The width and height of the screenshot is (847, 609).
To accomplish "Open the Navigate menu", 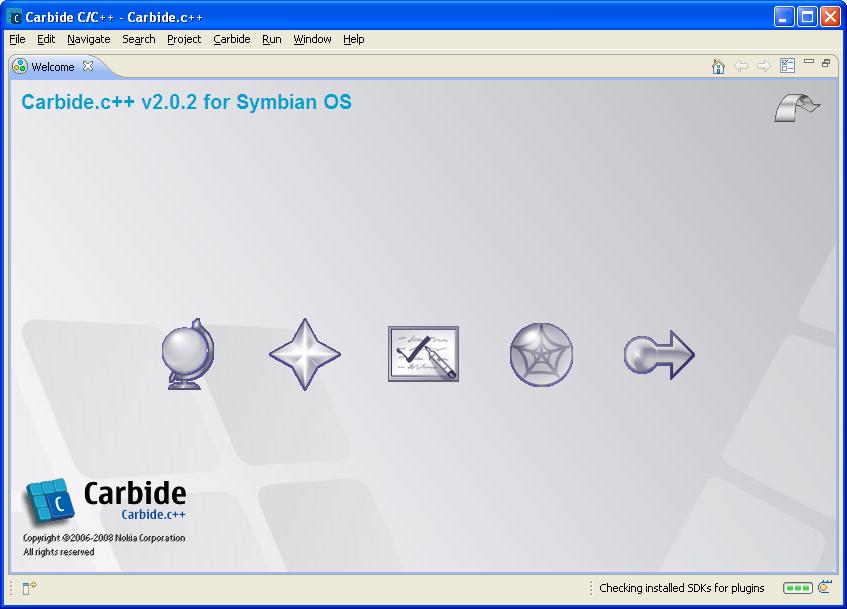I will (89, 39).
